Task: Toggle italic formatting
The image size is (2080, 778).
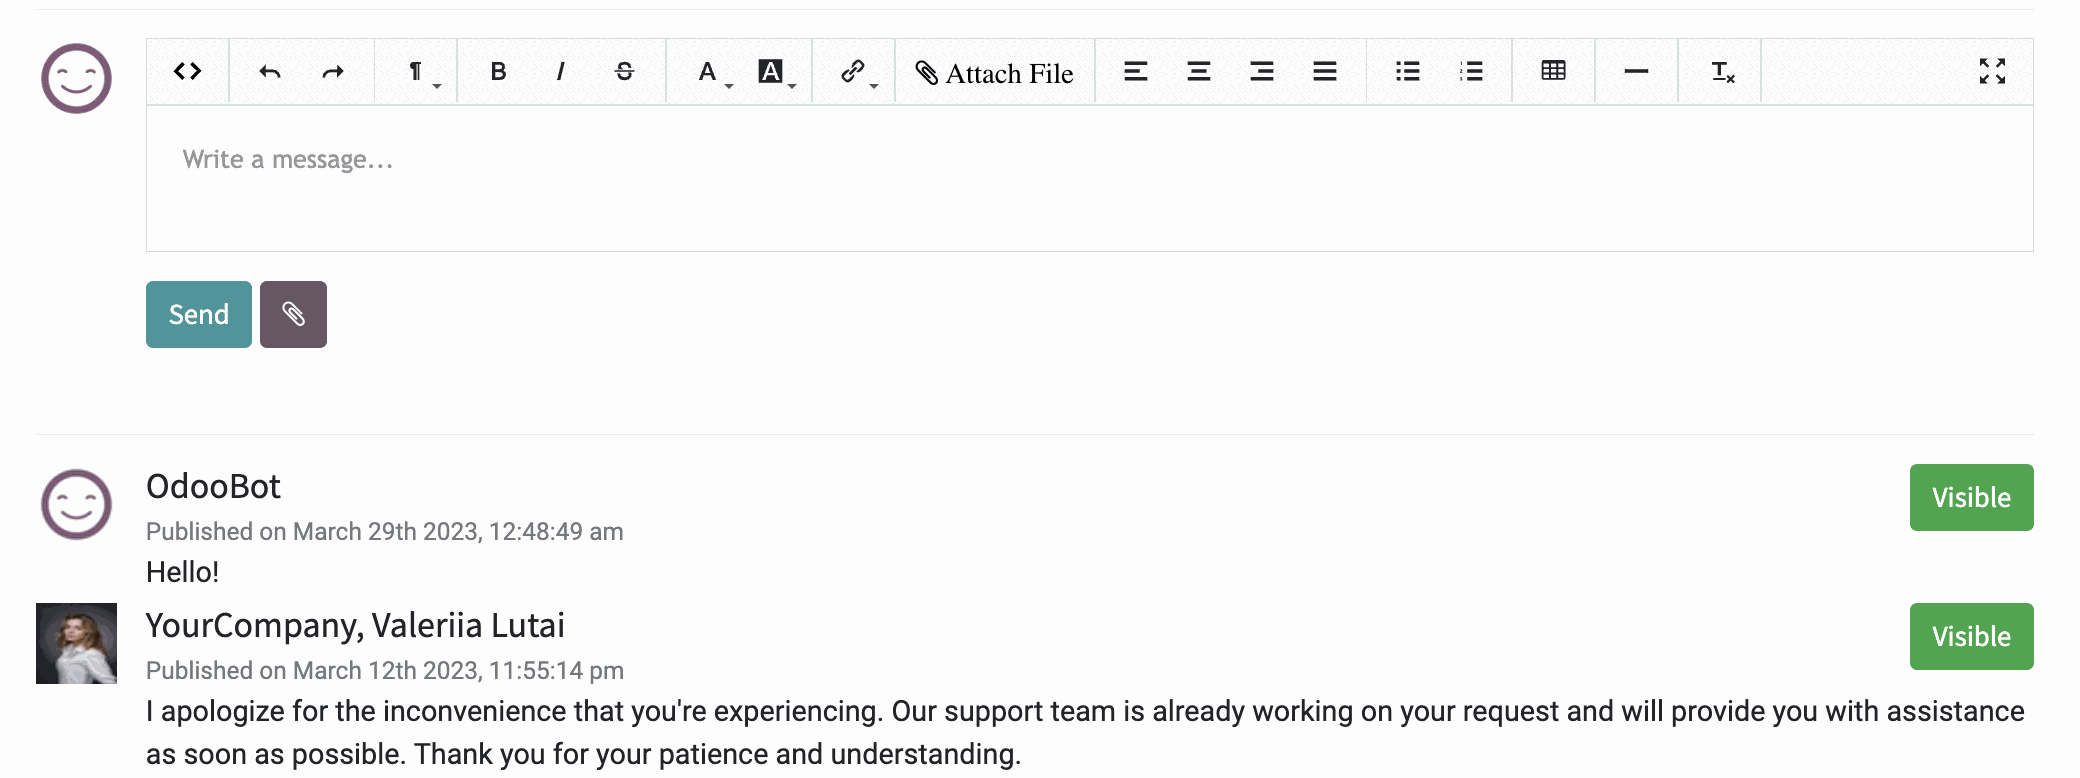Action: coord(561,72)
